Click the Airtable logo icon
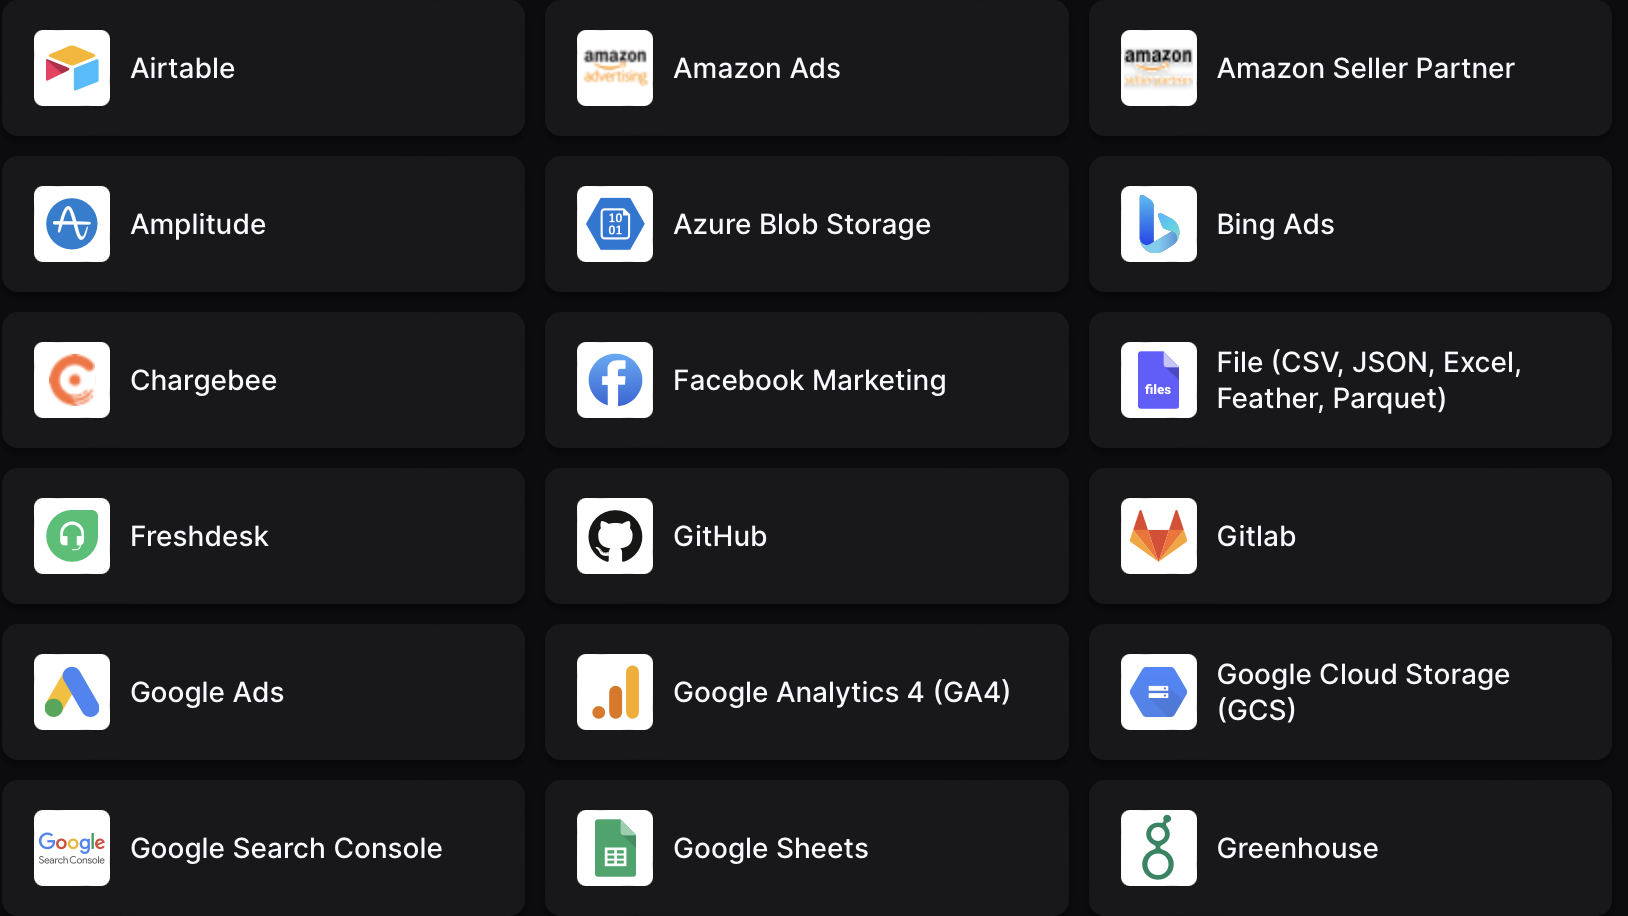Screen dimensions: 1628x916 click(x=72, y=68)
